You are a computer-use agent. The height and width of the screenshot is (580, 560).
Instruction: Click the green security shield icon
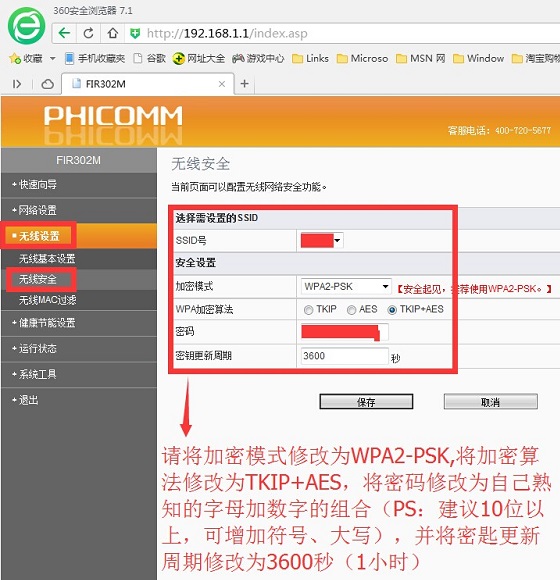[135, 34]
